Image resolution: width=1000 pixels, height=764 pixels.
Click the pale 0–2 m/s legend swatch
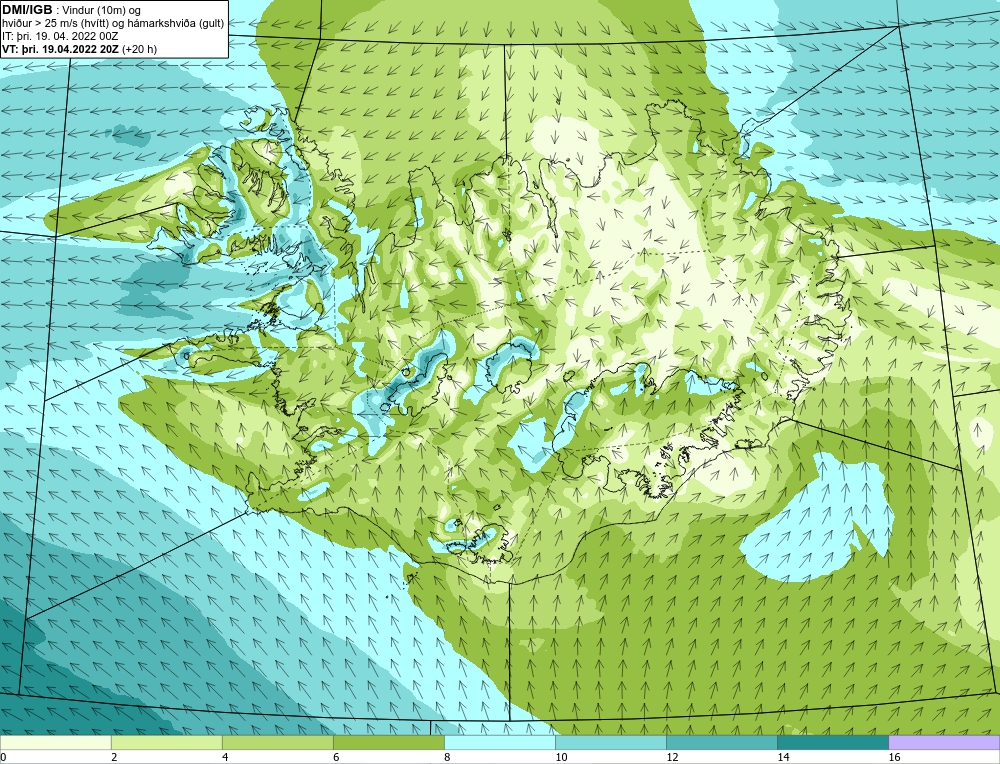click(55, 742)
